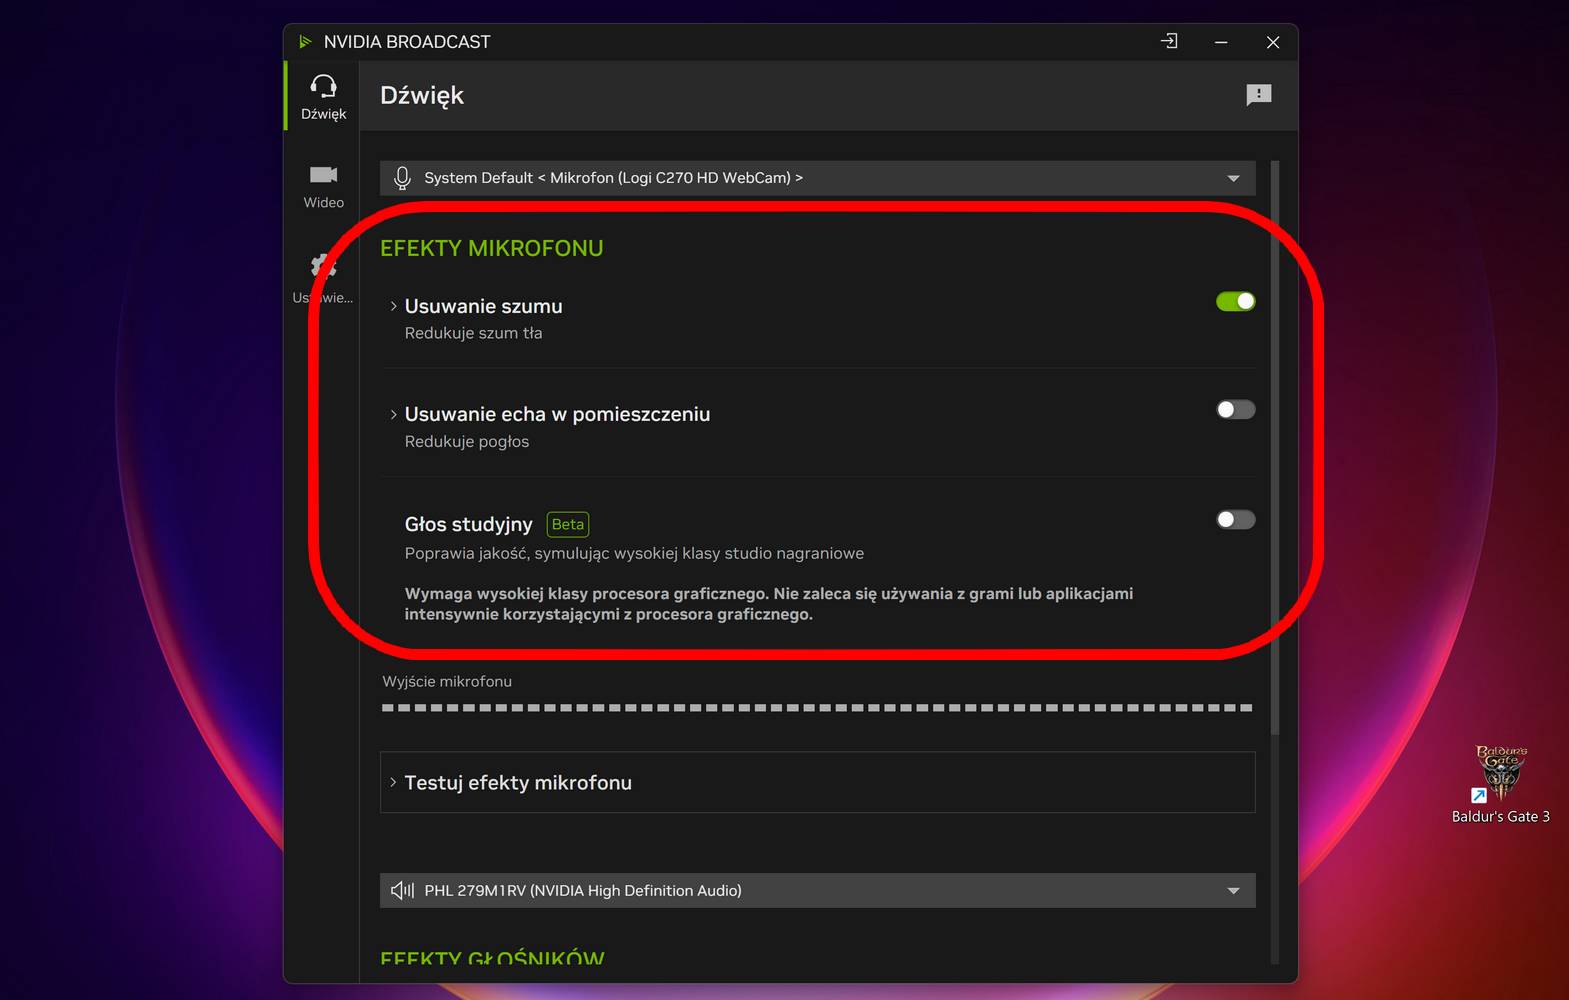The image size is (1569, 1000).
Task: Enable Usuwanie echa w pomieszczeniu toggle
Action: (1235, 409)
